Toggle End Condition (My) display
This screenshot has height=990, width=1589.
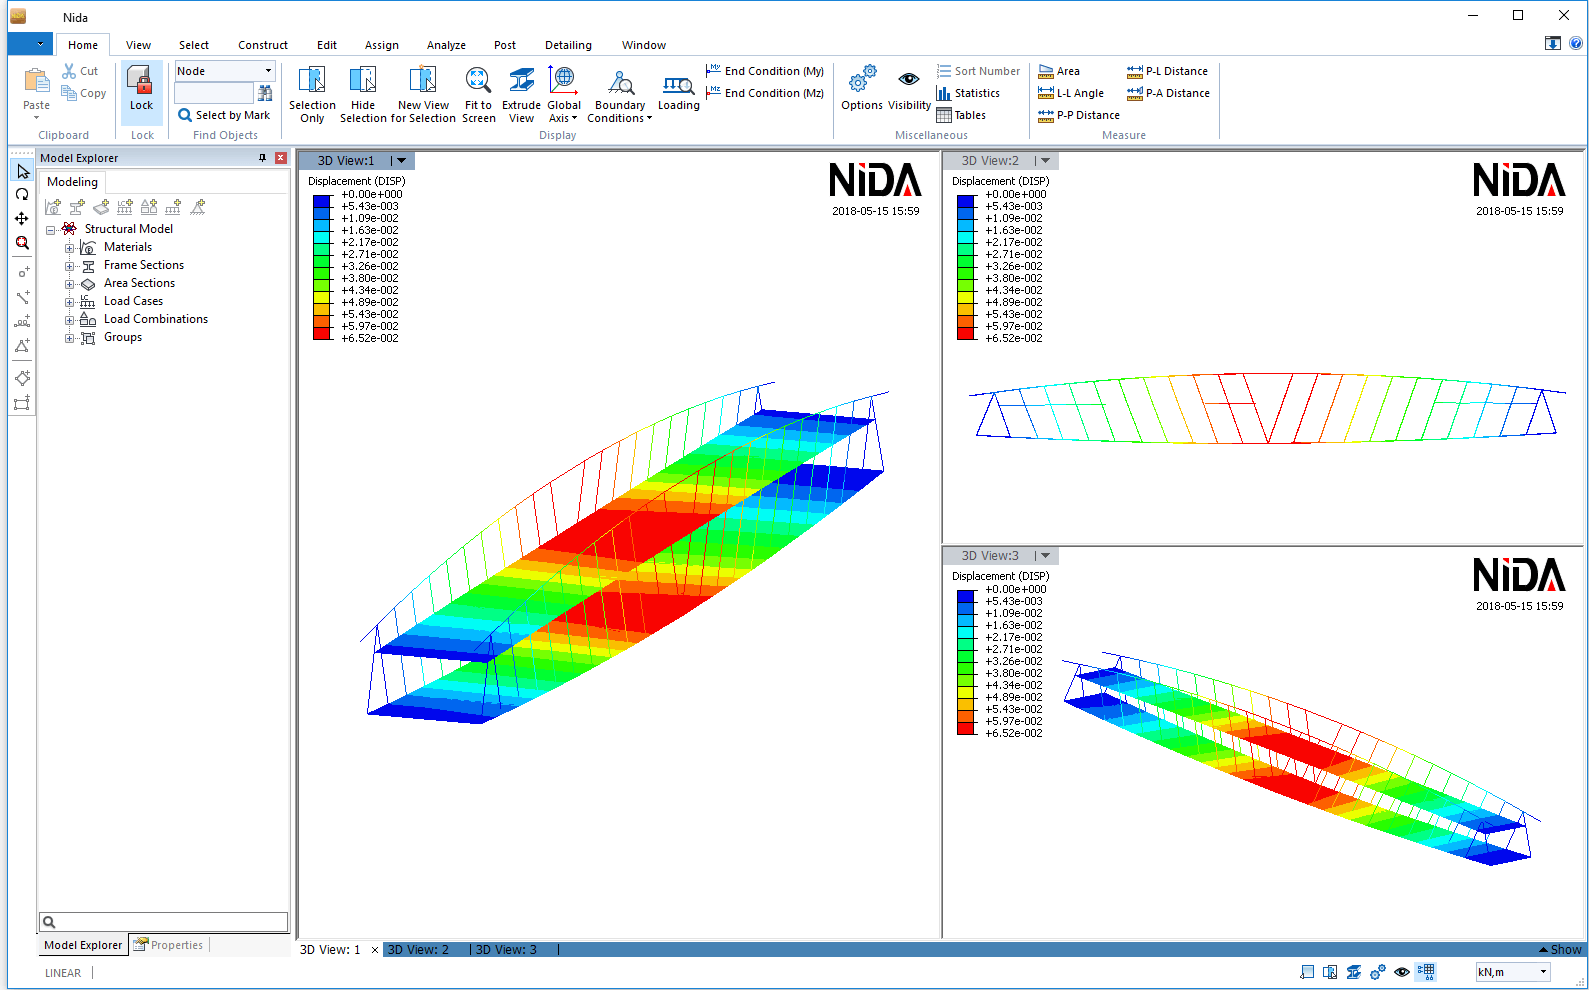point(765,71)
